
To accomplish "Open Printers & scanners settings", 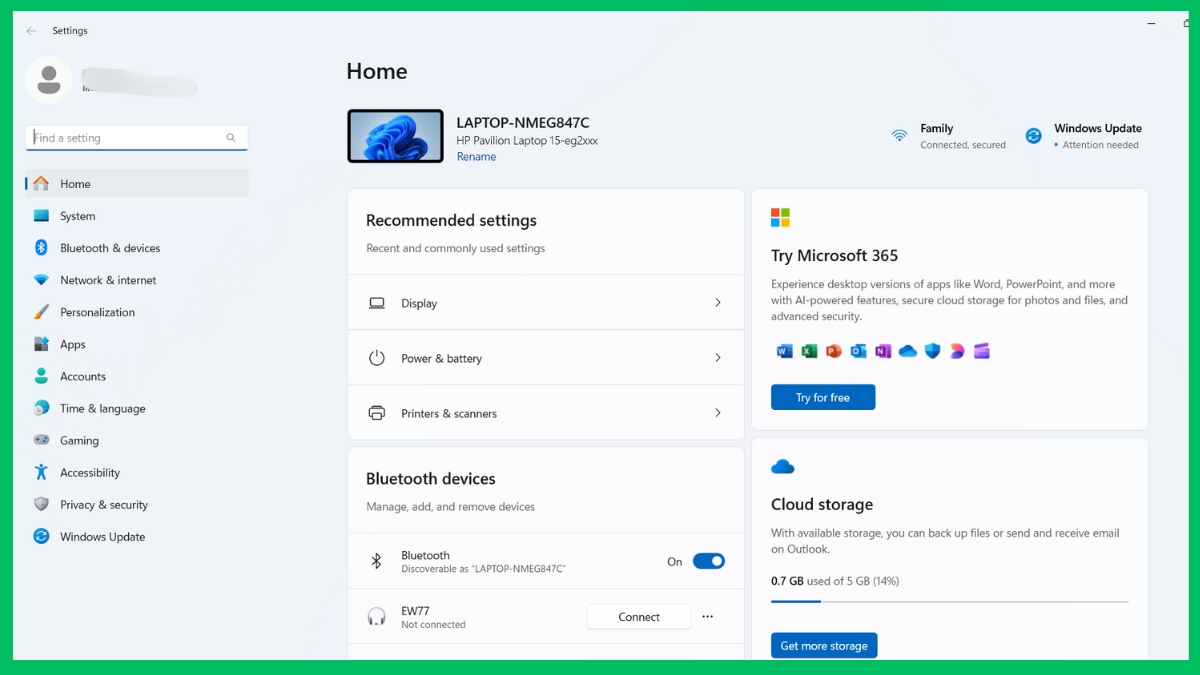I will [546, 412].
